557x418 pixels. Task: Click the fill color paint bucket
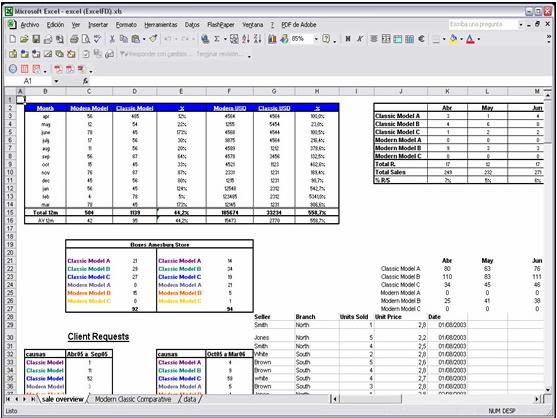click(453, 39)
